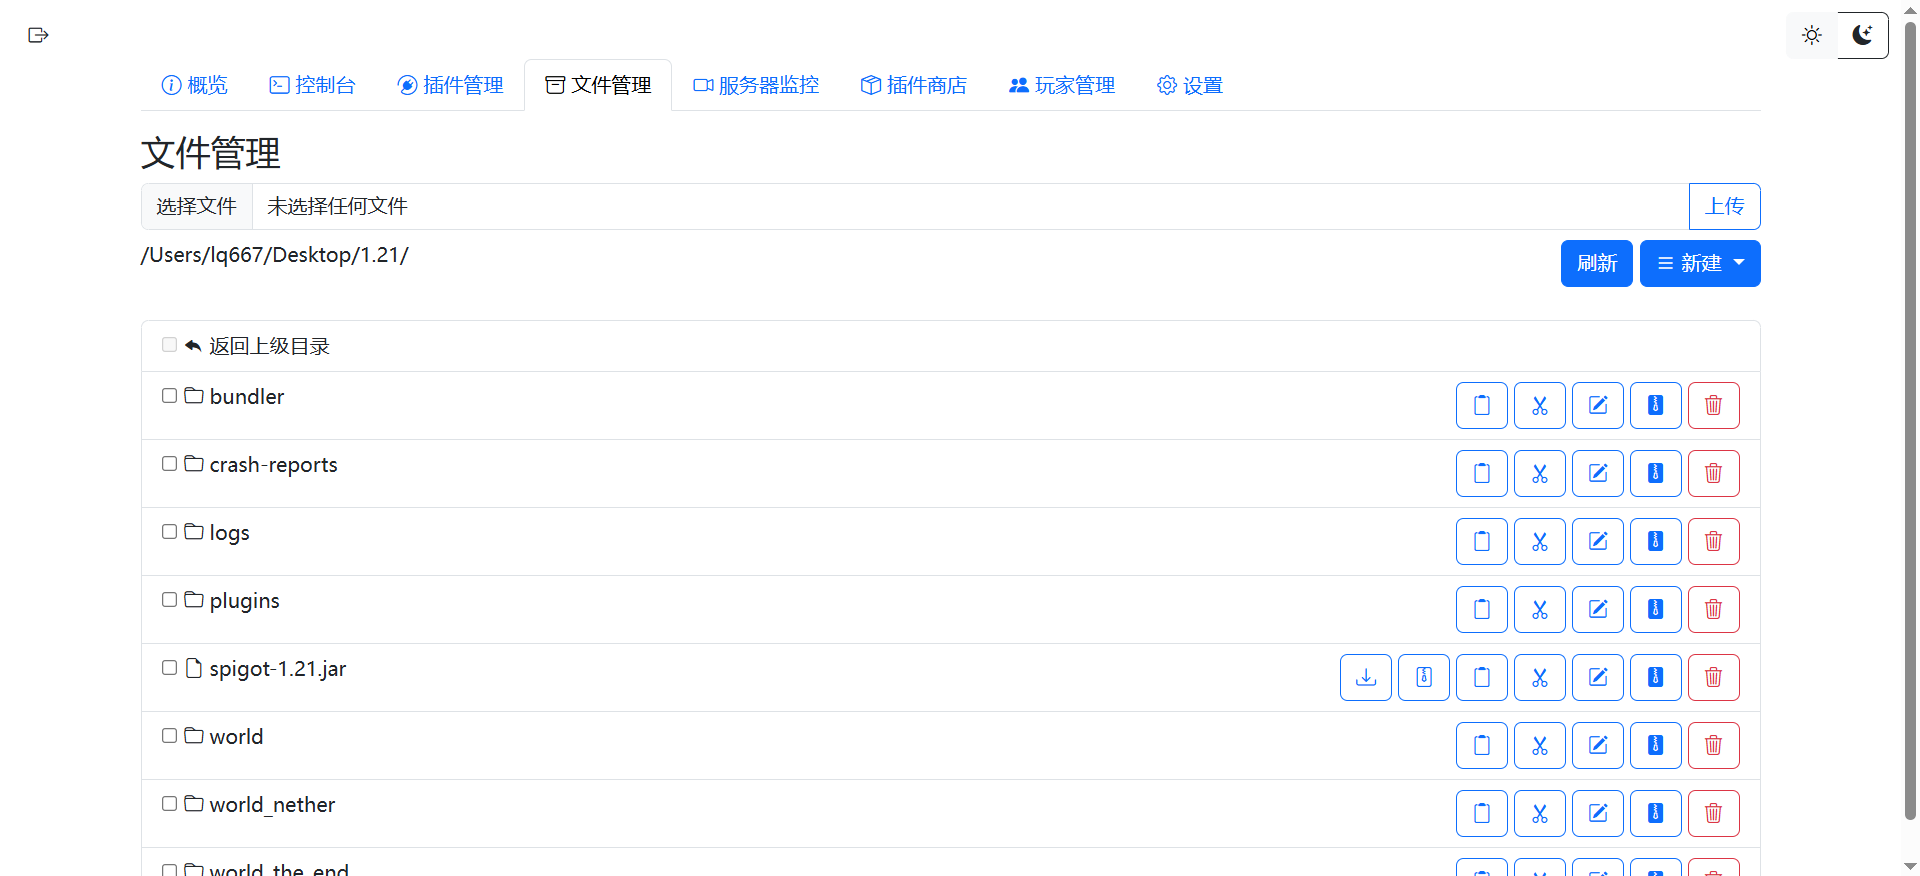Expand the 新建 dropdown menu

click(x=1700, y=263)
